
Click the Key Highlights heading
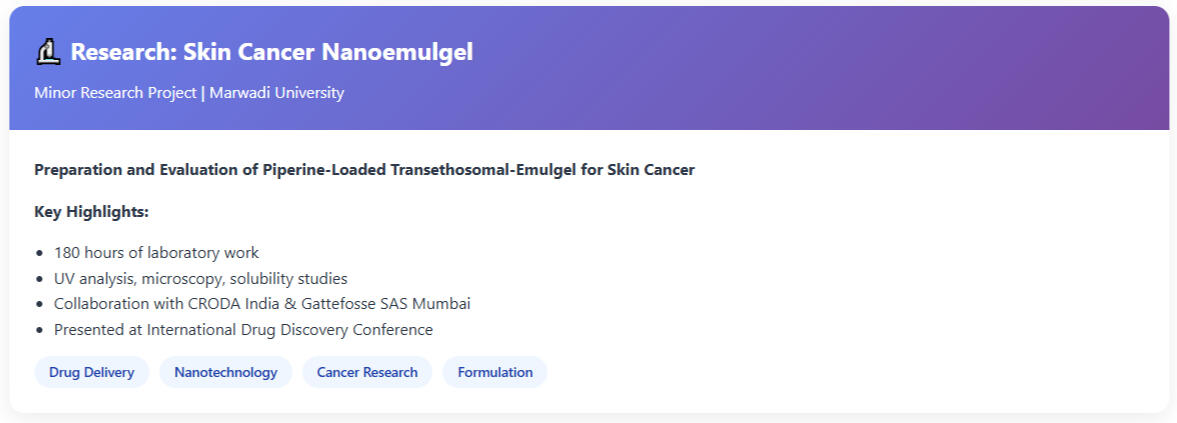tap(91, 212)
